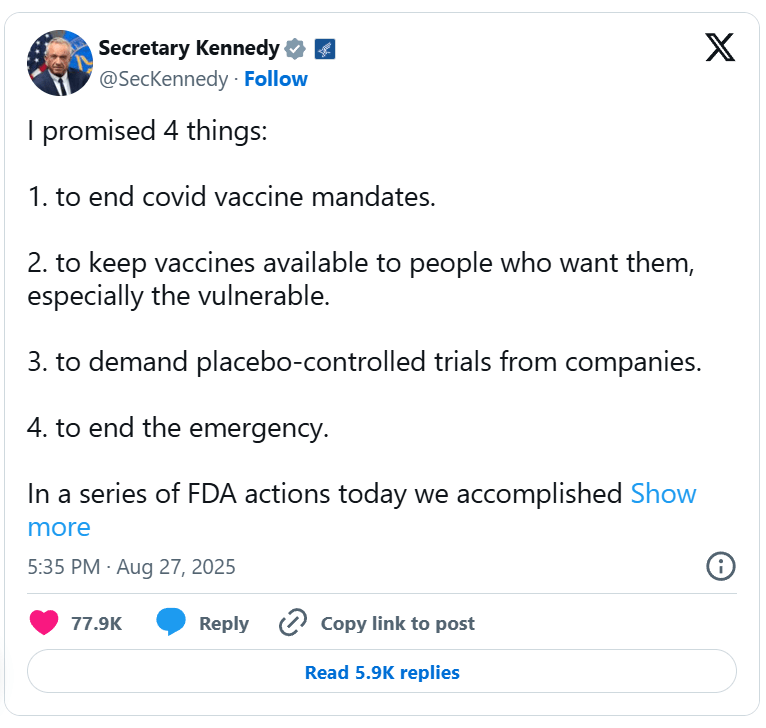This screenshot has height=728, width=766.
Task: Open Read 5.9K replies button
Action: (x=382, y=672)
